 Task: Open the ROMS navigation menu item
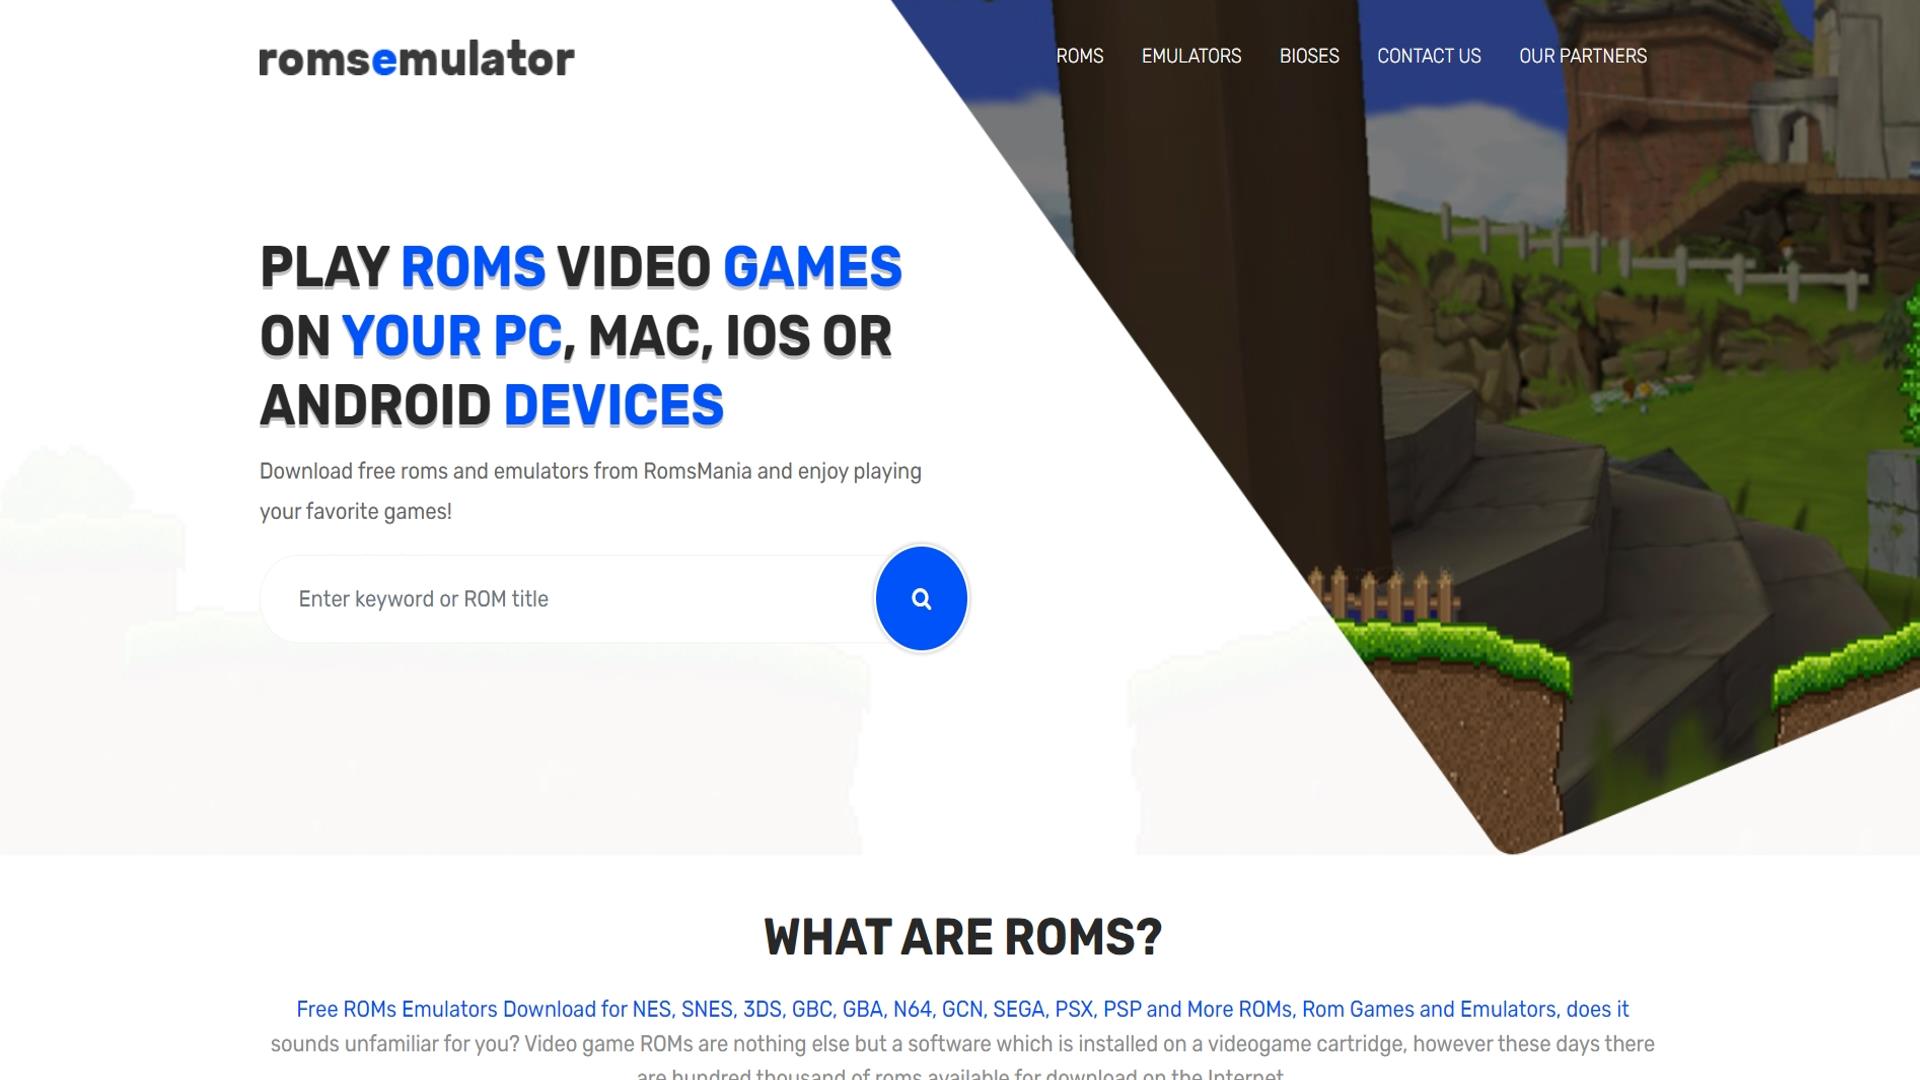click(1079, 55)
